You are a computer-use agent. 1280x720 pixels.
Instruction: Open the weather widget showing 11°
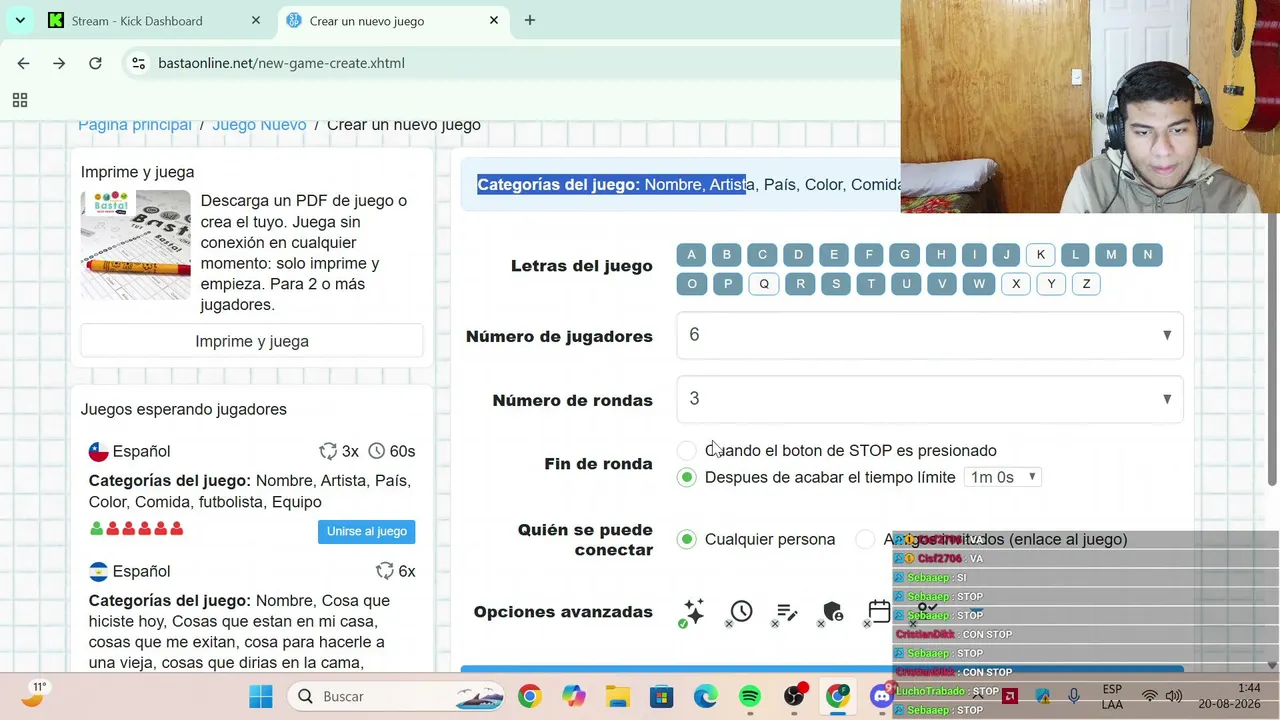(x=34, y=694)
